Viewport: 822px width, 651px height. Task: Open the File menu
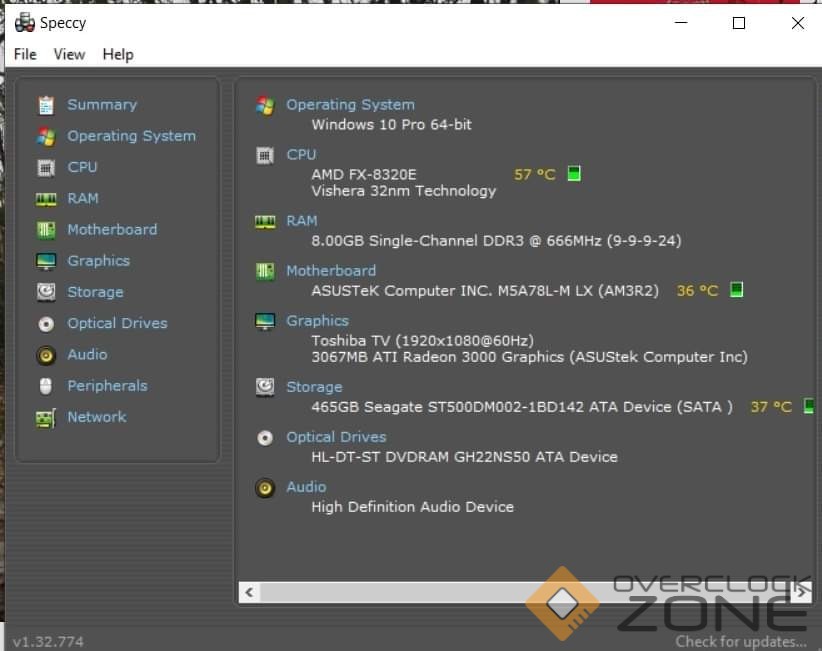tap(25, 55)
